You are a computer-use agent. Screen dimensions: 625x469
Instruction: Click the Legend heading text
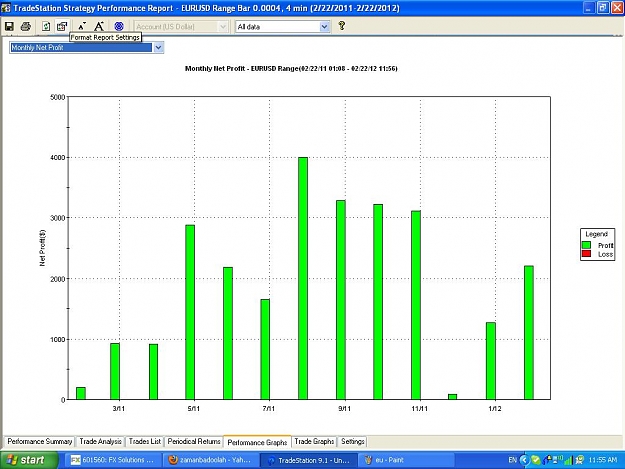pyautogui.click(x=597, y=234)
